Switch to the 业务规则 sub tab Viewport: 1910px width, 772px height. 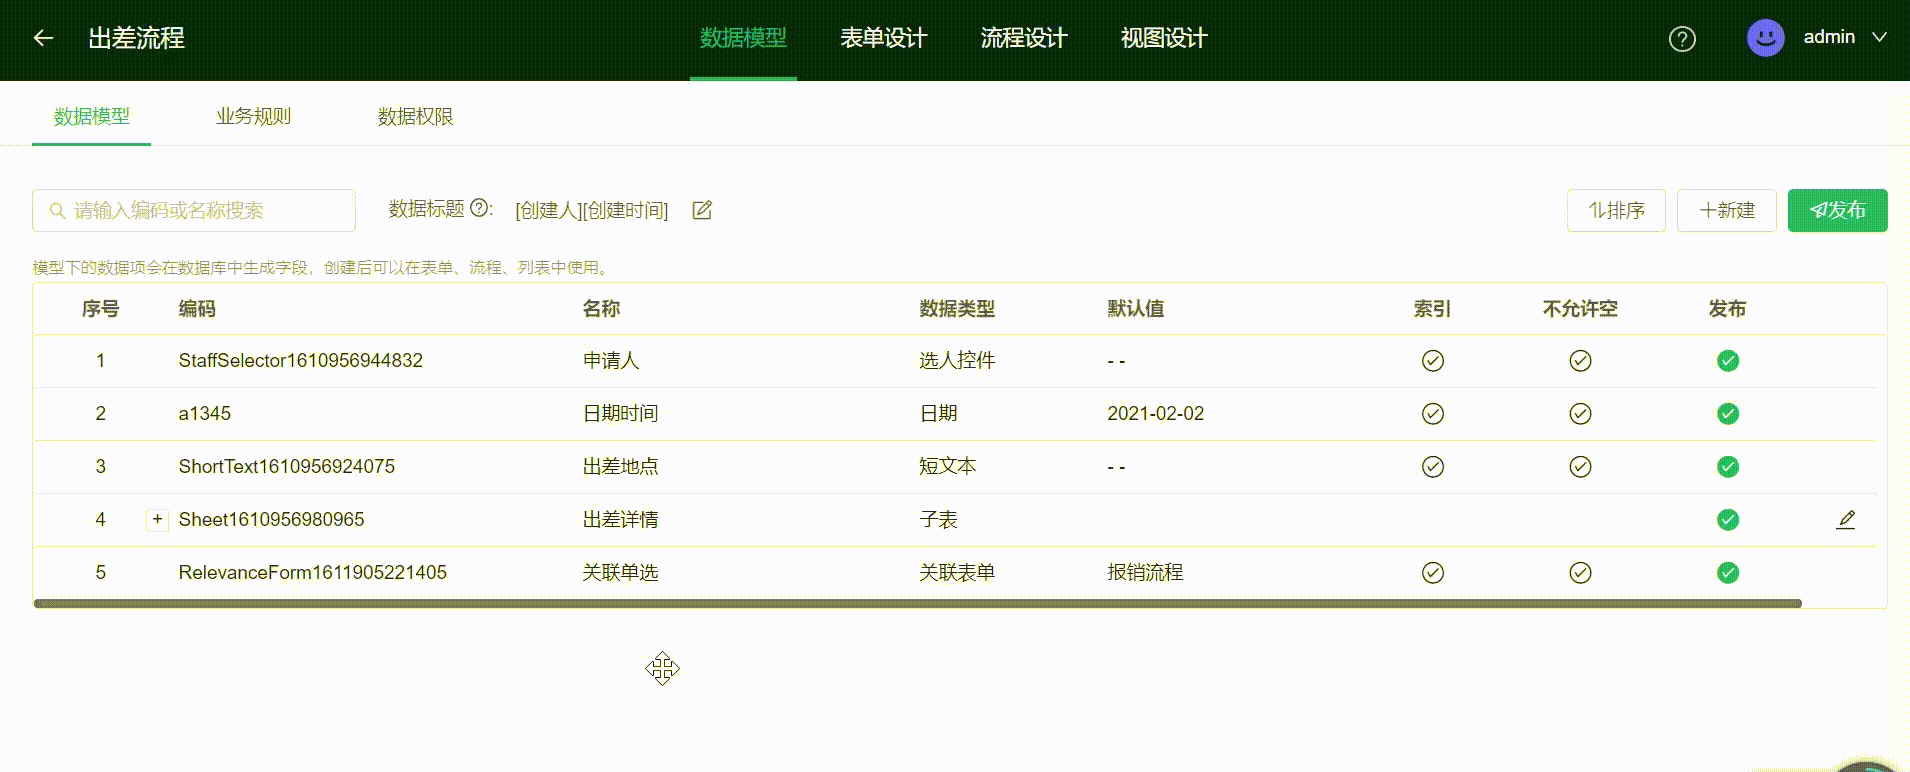(x=253, y=117)
